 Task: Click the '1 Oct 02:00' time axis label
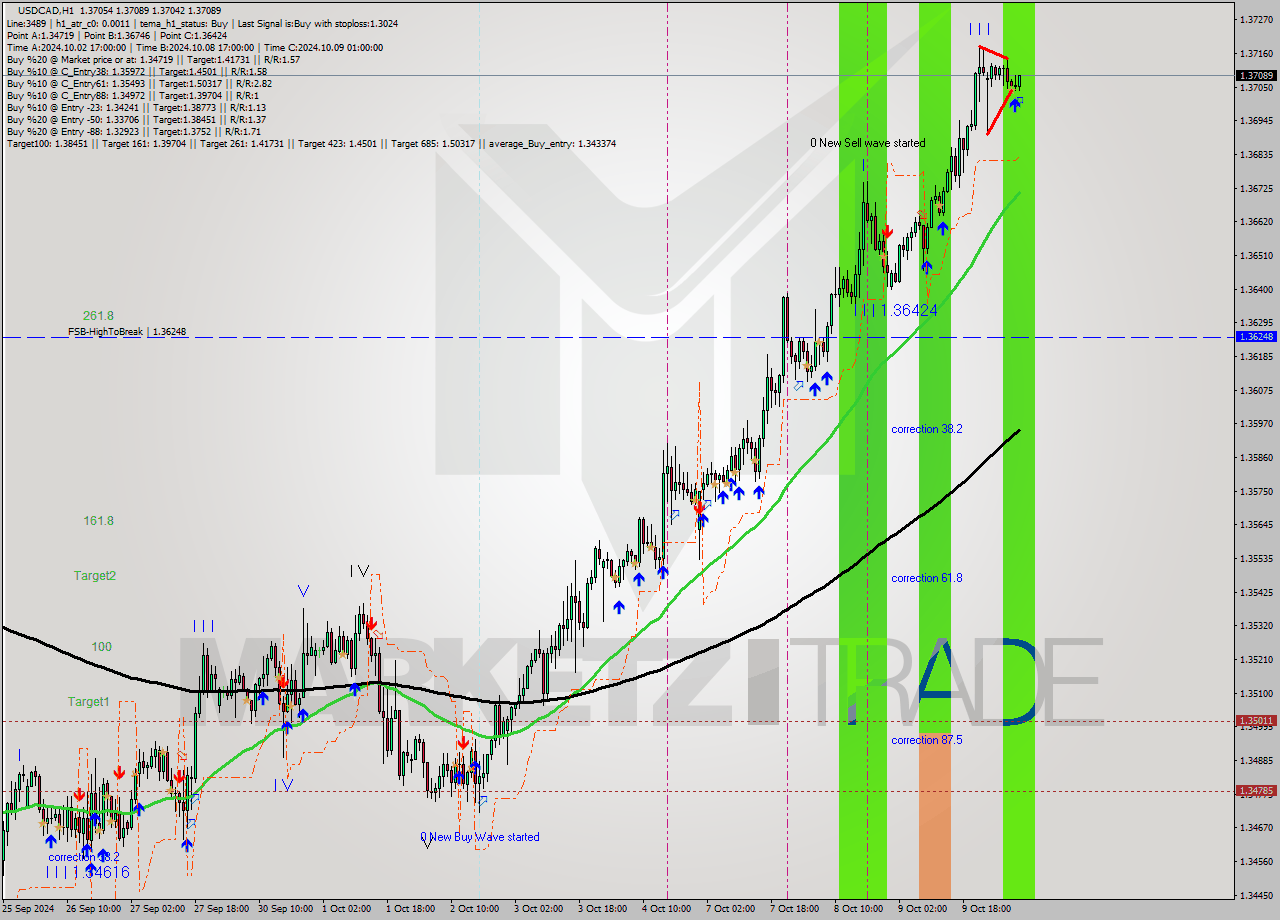click(346, 909)
